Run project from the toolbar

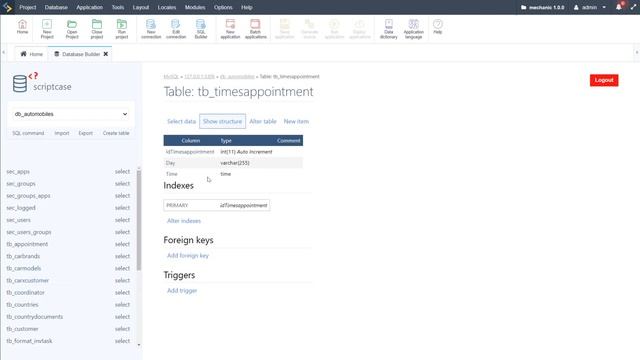click(x=122, y=29)
